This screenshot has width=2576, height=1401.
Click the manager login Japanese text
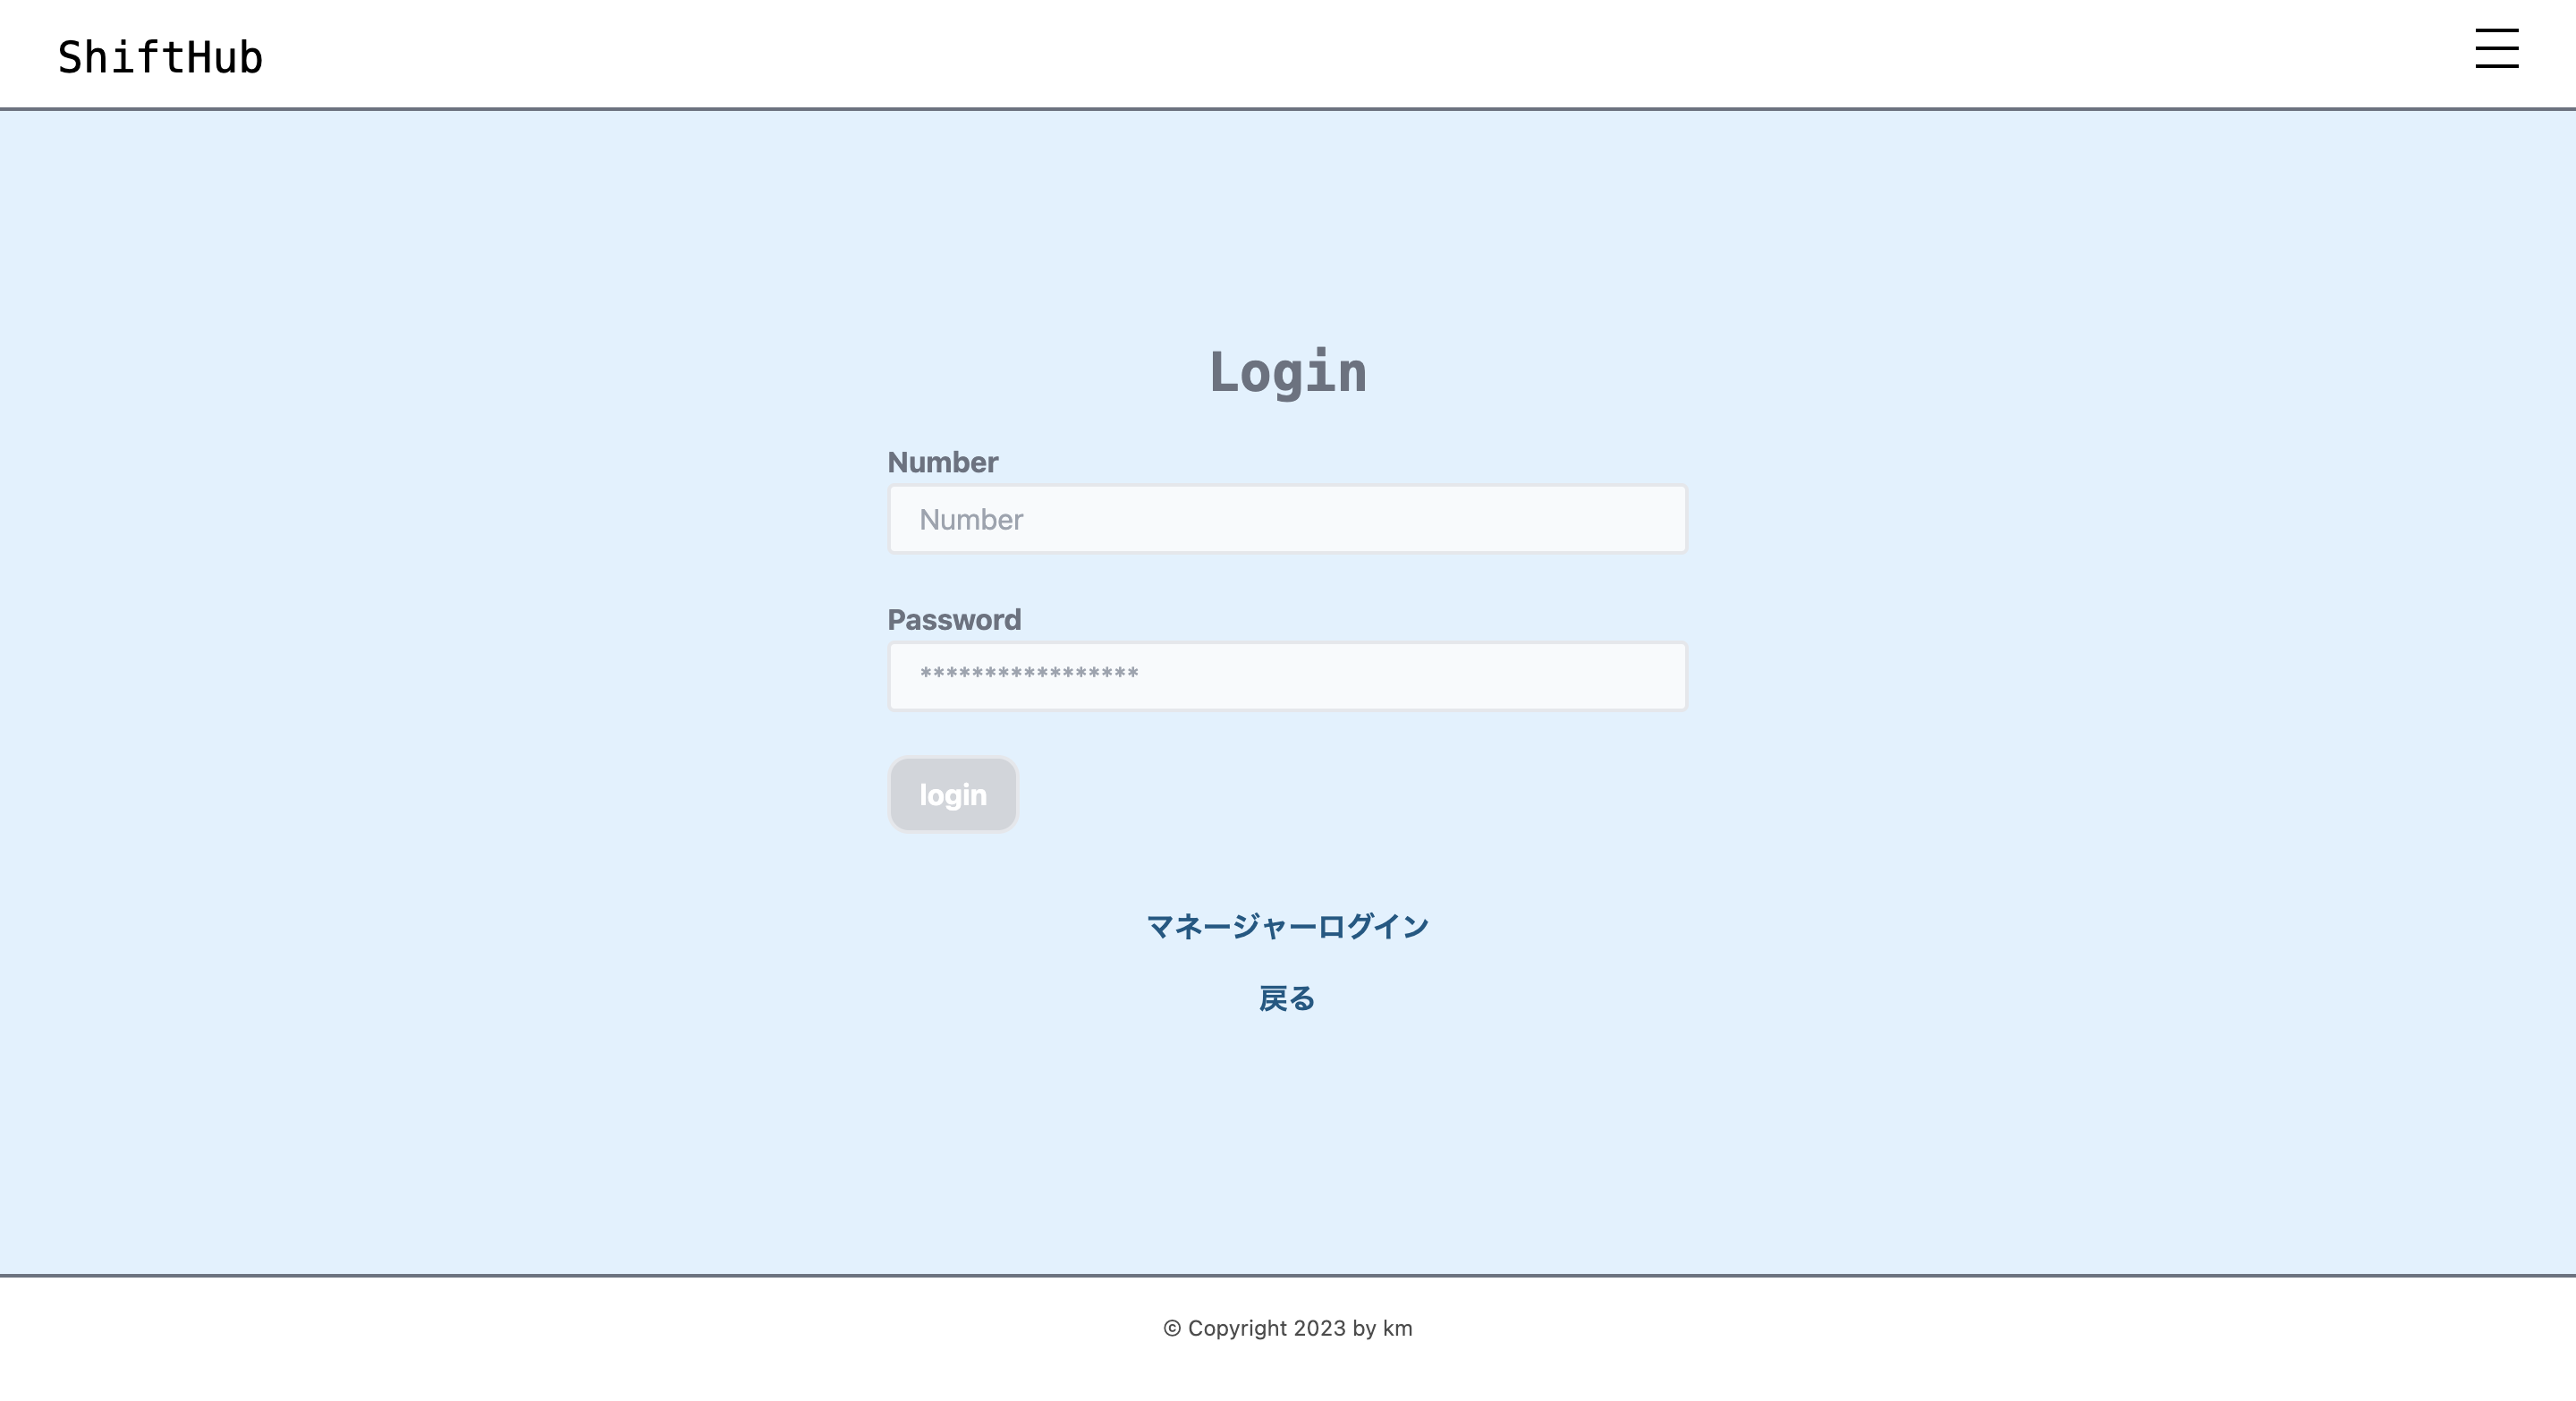pos(1288,926)
